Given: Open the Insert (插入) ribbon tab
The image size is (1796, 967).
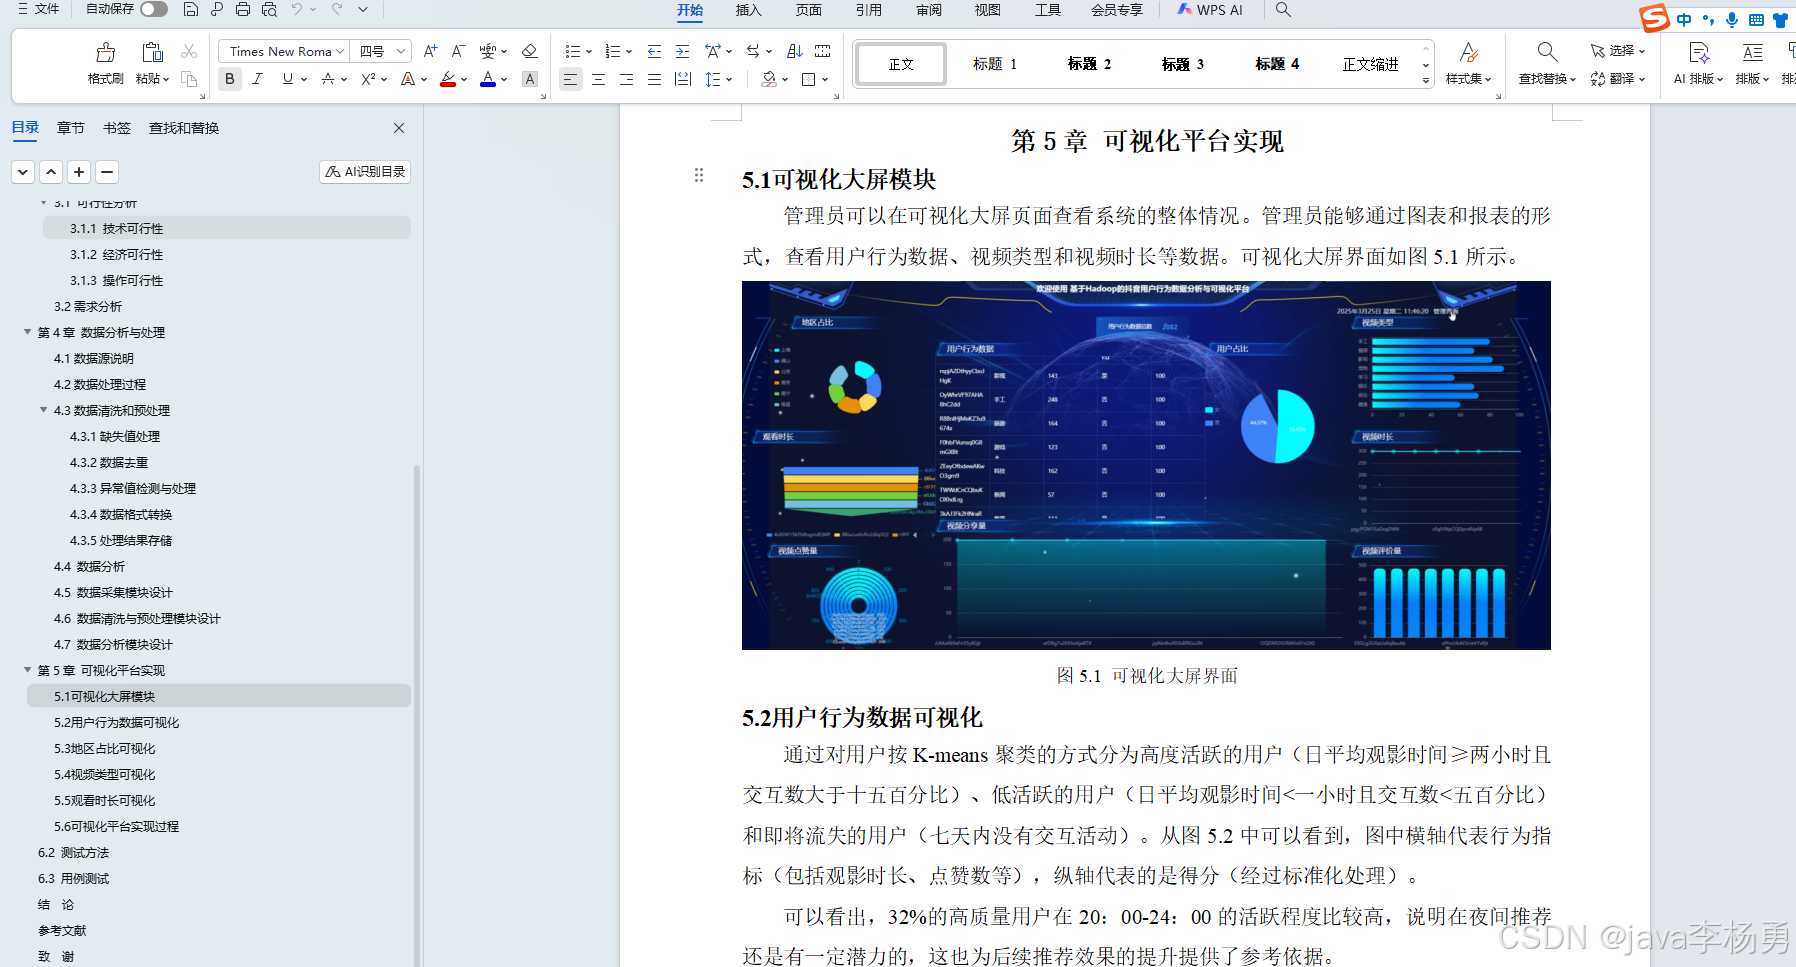Looking at the screenshot, I should click(x=749, y=10).
